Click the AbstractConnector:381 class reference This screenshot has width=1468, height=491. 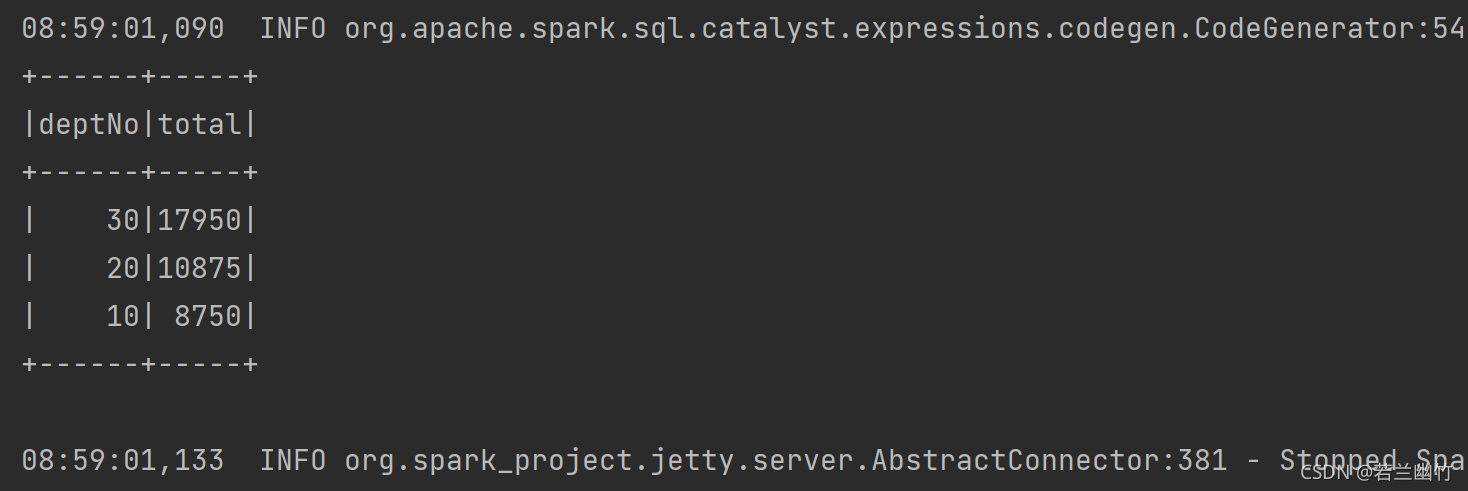pos(1049,460)
